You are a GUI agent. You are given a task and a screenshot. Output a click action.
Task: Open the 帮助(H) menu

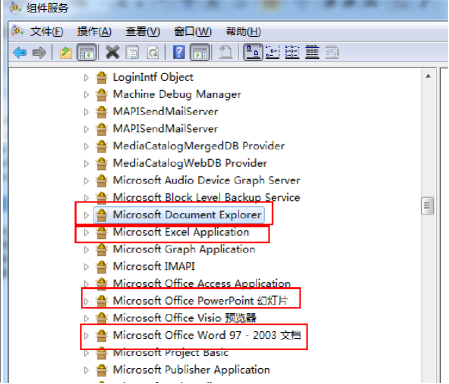click(x=243, y=32)
